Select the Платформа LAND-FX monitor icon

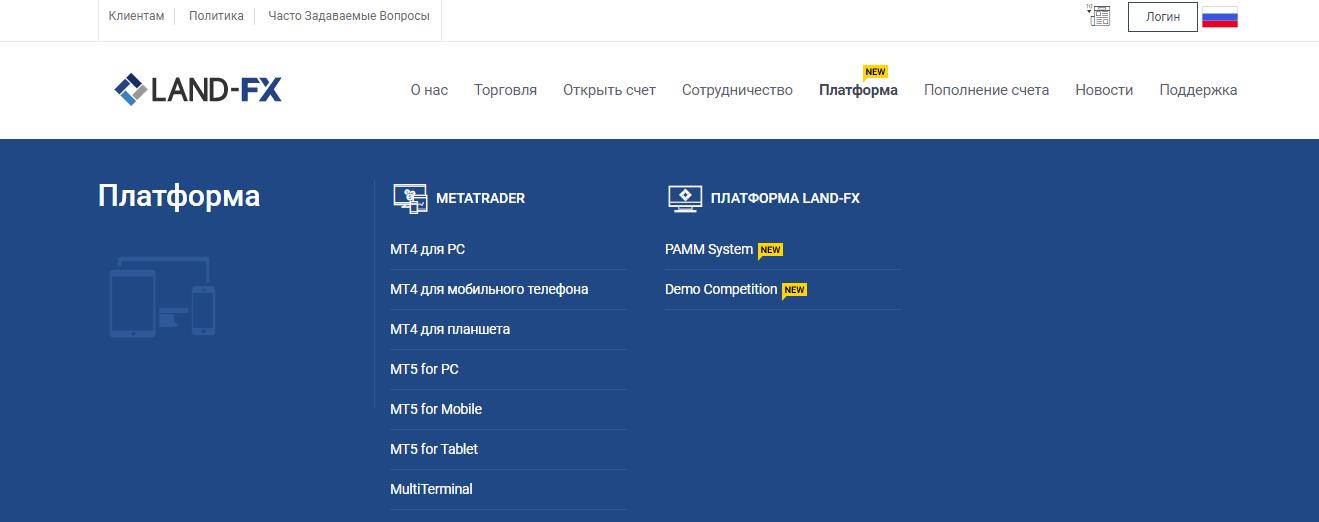pyautogui.click(x=685, y=198)
